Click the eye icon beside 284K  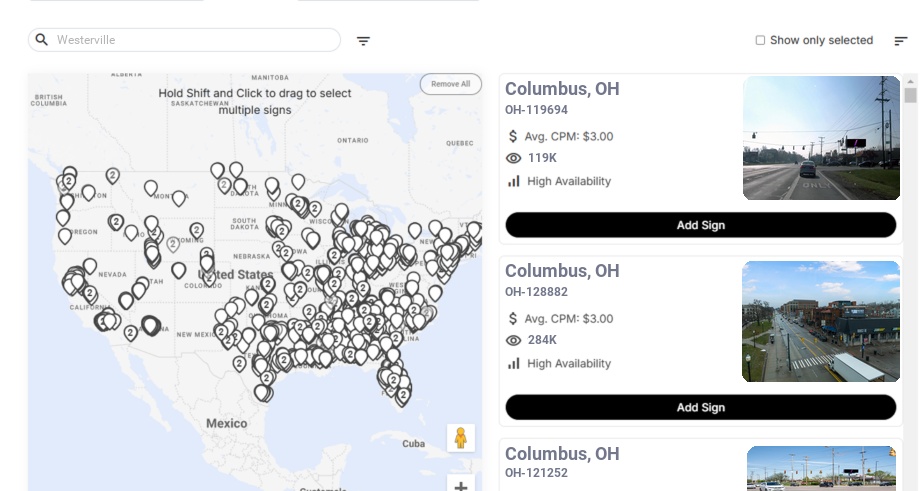coord(514,340)
